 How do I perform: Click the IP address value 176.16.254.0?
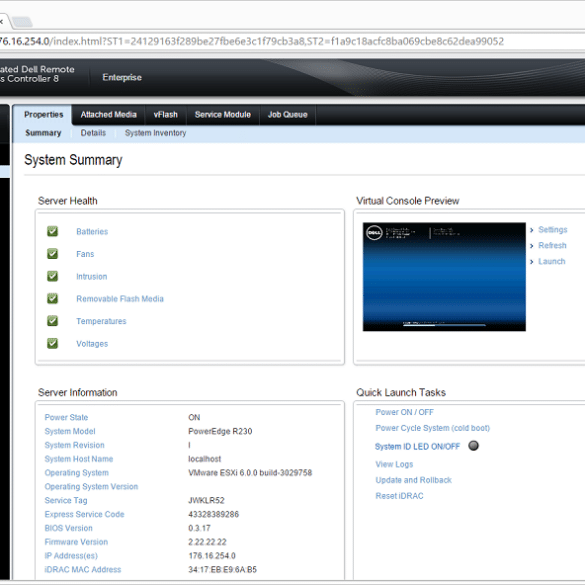pos(212,556)
